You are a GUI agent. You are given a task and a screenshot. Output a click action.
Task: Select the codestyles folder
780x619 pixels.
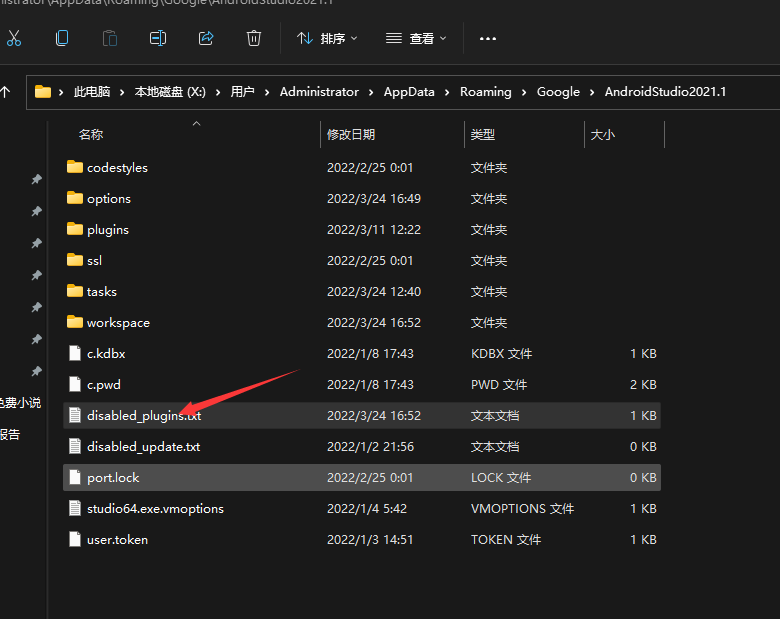[362, 168]
